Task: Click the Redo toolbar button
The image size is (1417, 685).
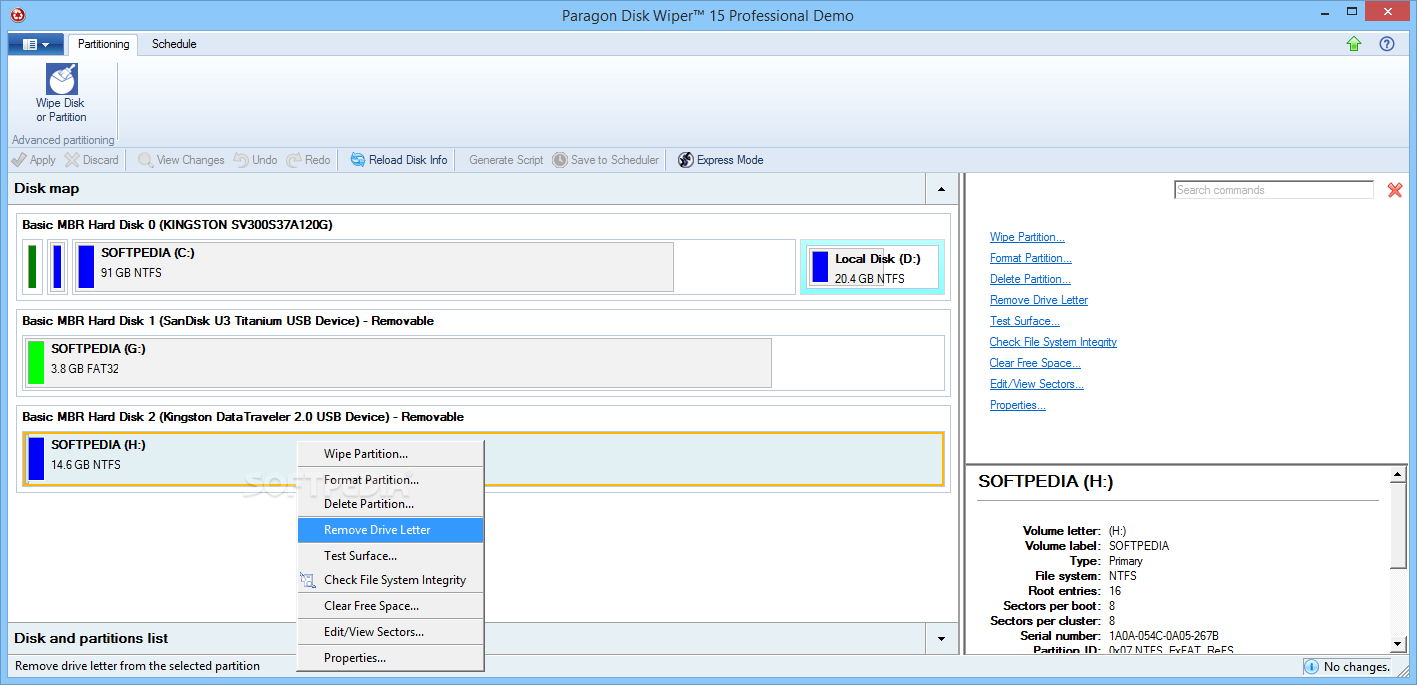Action: pyautogui.click(x=308, y=160)
